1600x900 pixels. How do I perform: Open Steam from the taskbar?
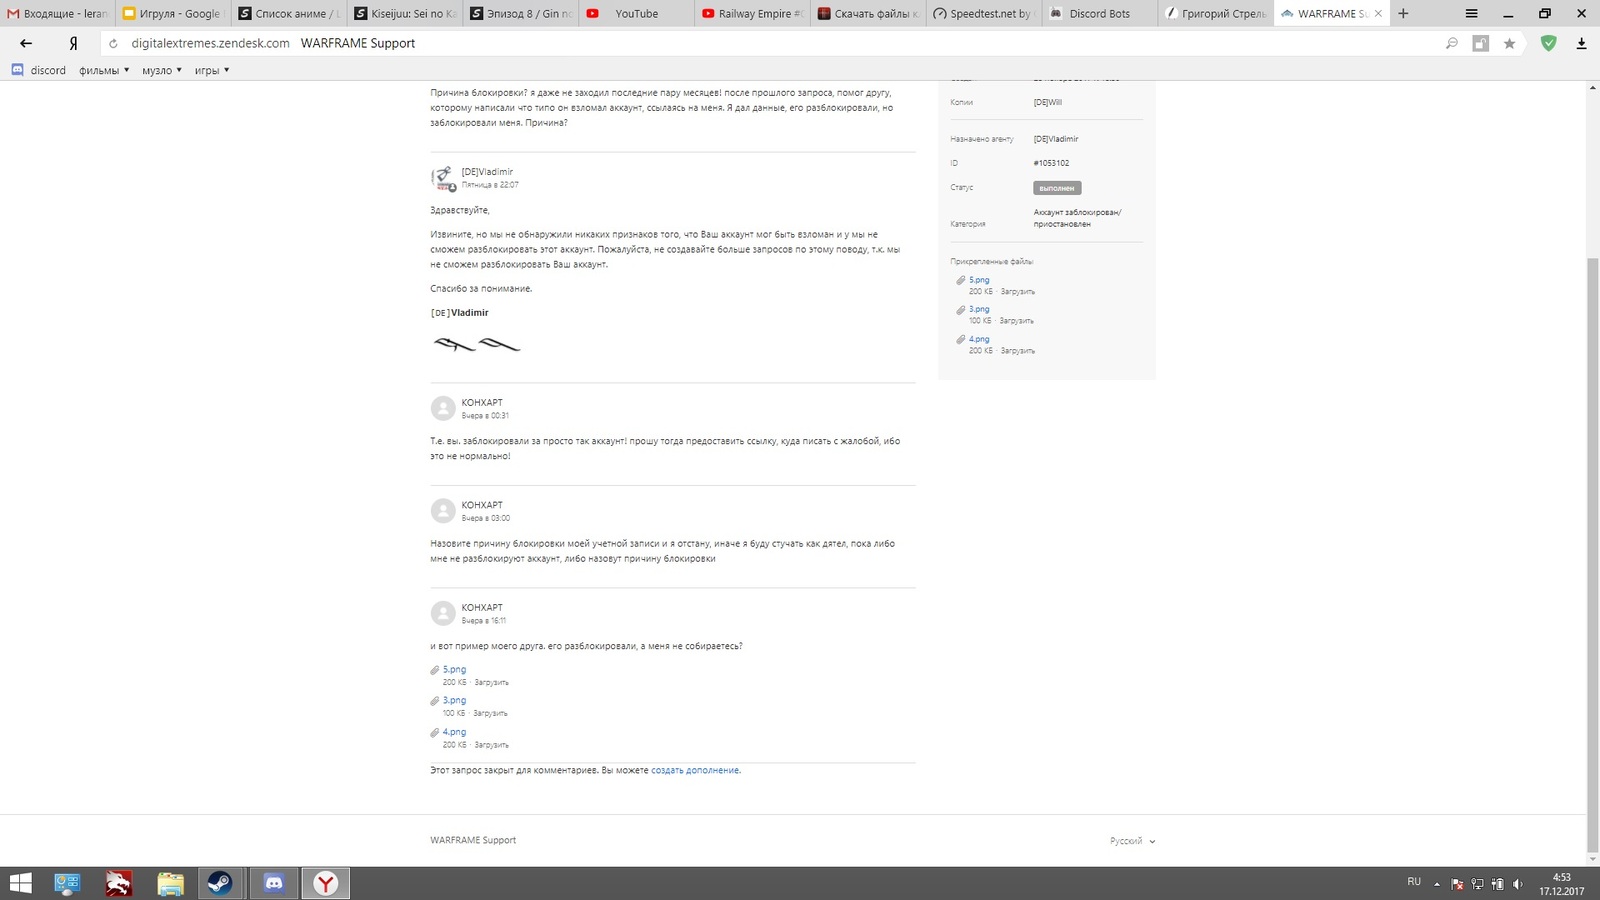pos(219,883)
